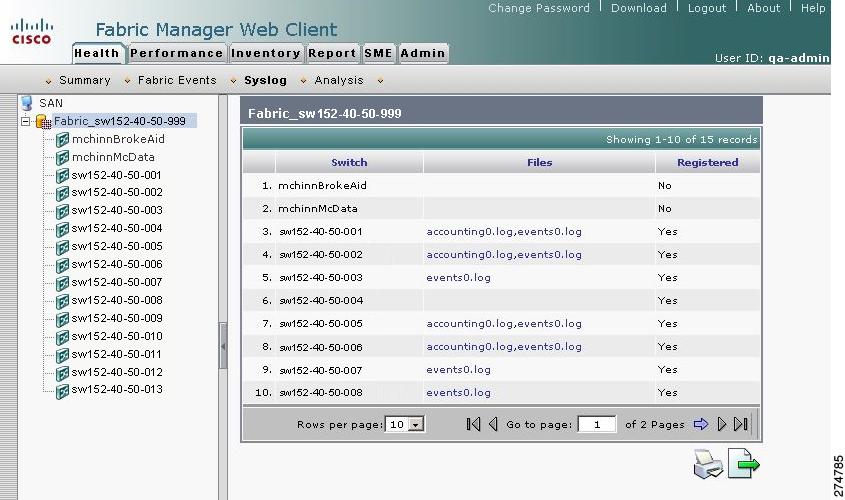Viewport: 845px width, 500px height.
Task: Click the blue Go arrow button
Action: [701, 424]
